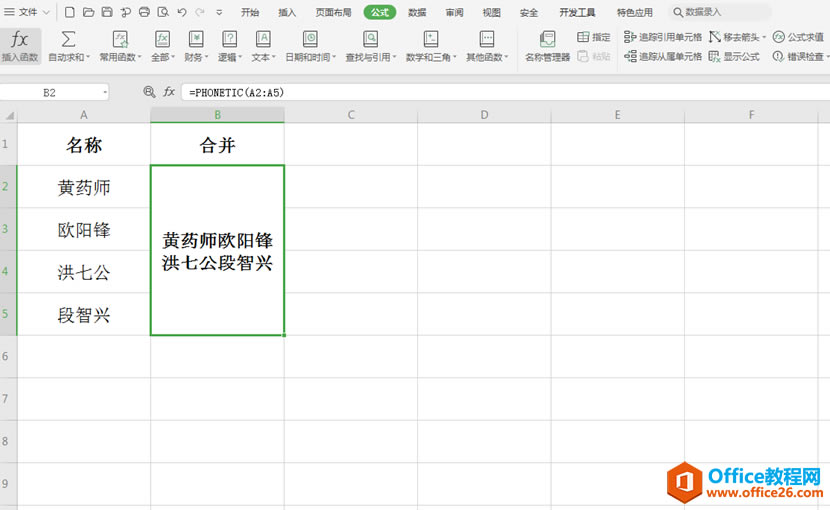The width and height of the screenshot is (830, 510).
Task: Switch to the 审阅 (Review) tab
Action: [x=454, y=13]
